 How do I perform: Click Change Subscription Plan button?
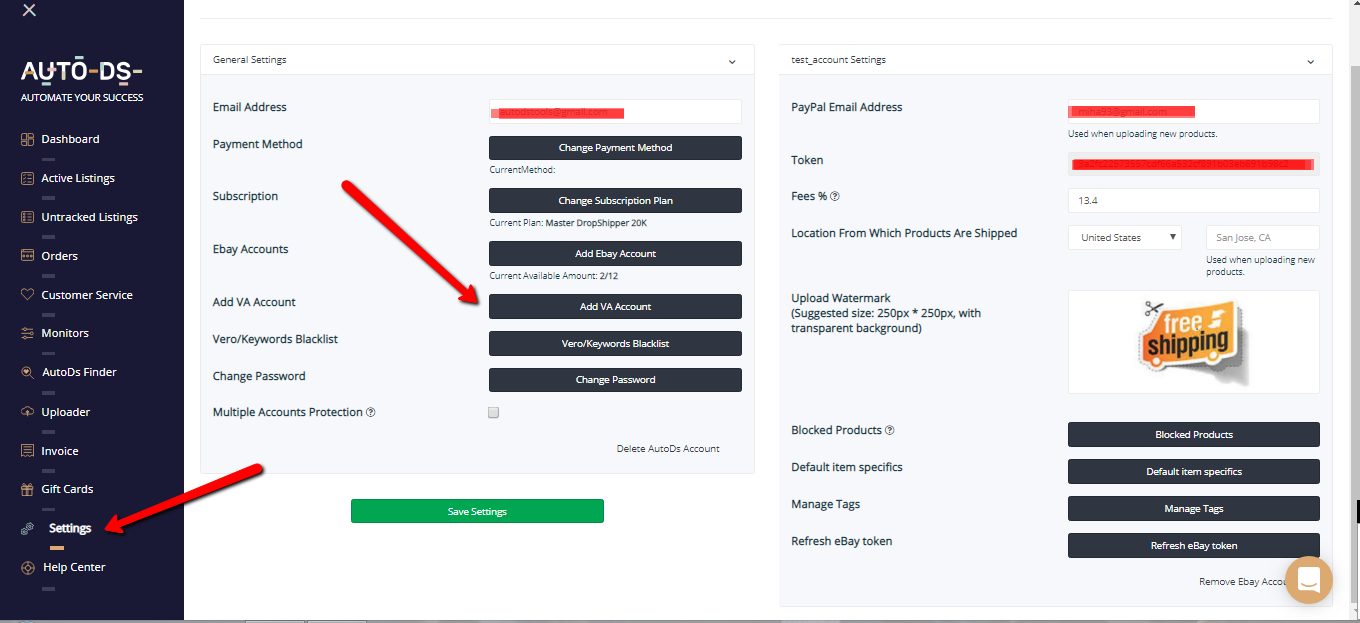[615, 201]
